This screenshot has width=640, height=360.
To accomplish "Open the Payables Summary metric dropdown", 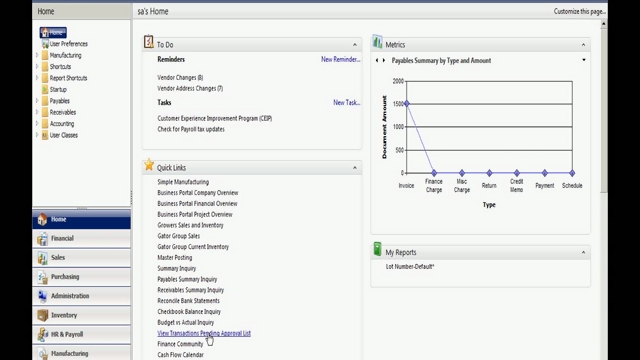I will (x=584, y=60).
